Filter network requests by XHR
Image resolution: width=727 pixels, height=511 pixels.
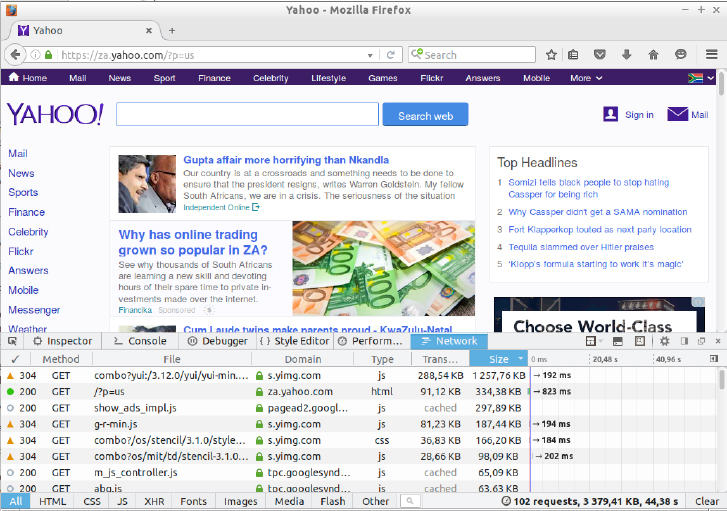154,501
